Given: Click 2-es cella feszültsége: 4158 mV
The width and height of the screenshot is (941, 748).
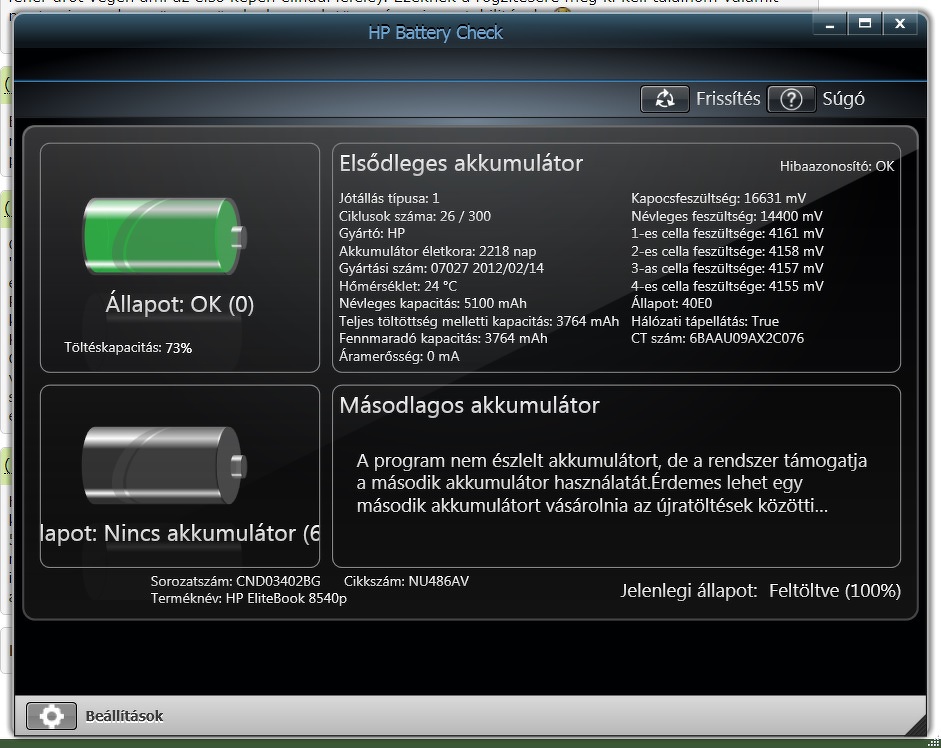Looking at the screenshot, I should point(727,251).
